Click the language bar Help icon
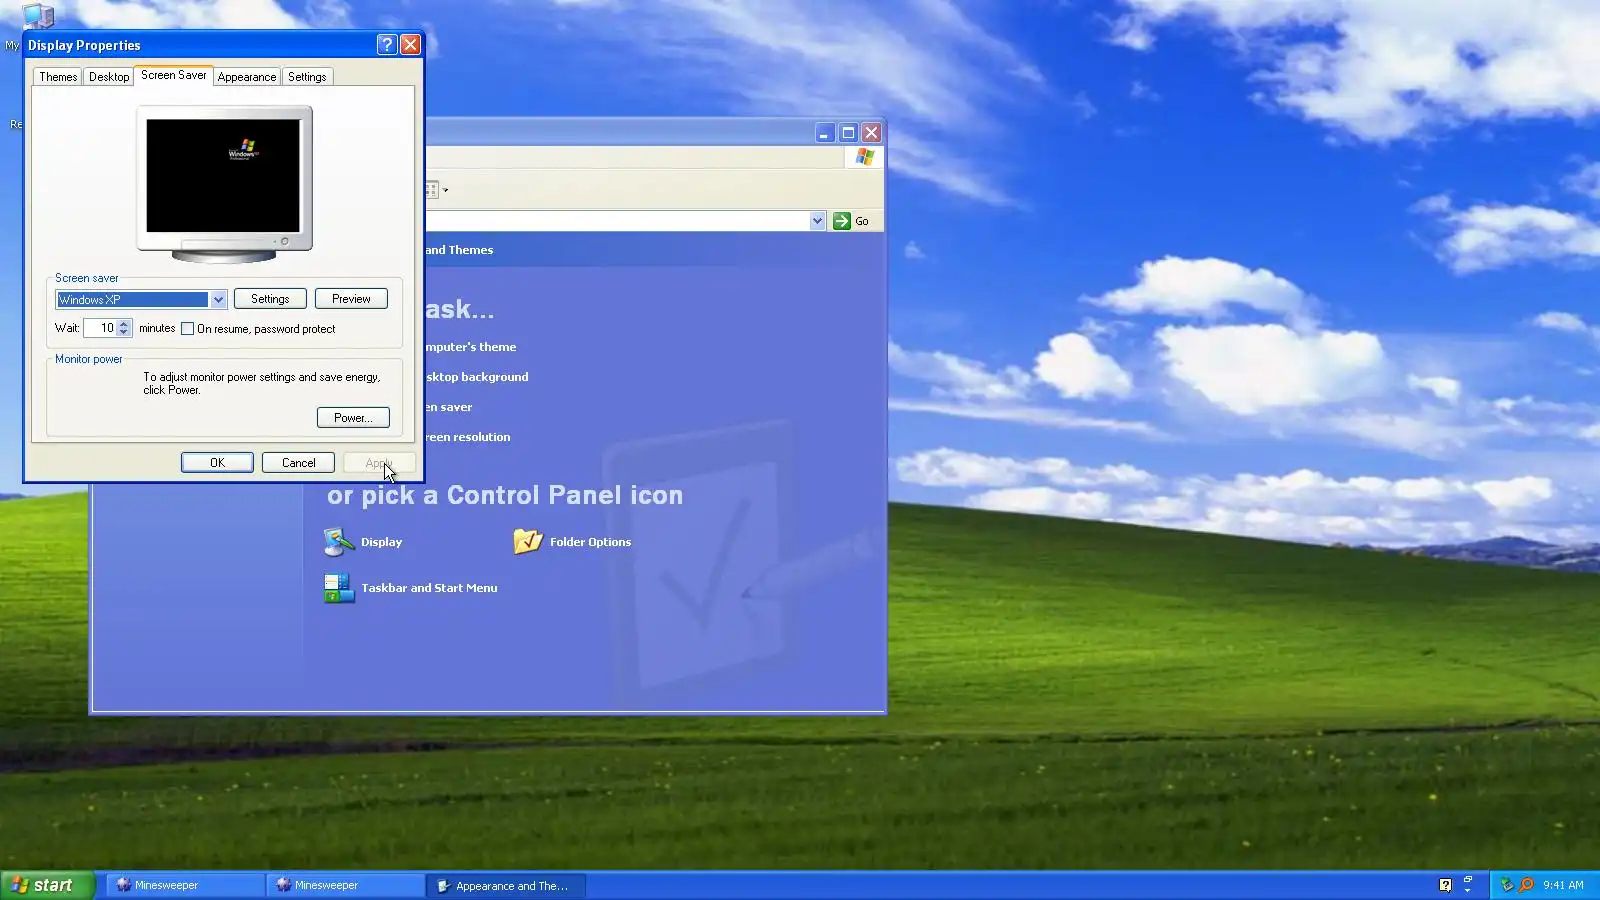This screenshot has height=900, width=1600. tap(1445, 885)
